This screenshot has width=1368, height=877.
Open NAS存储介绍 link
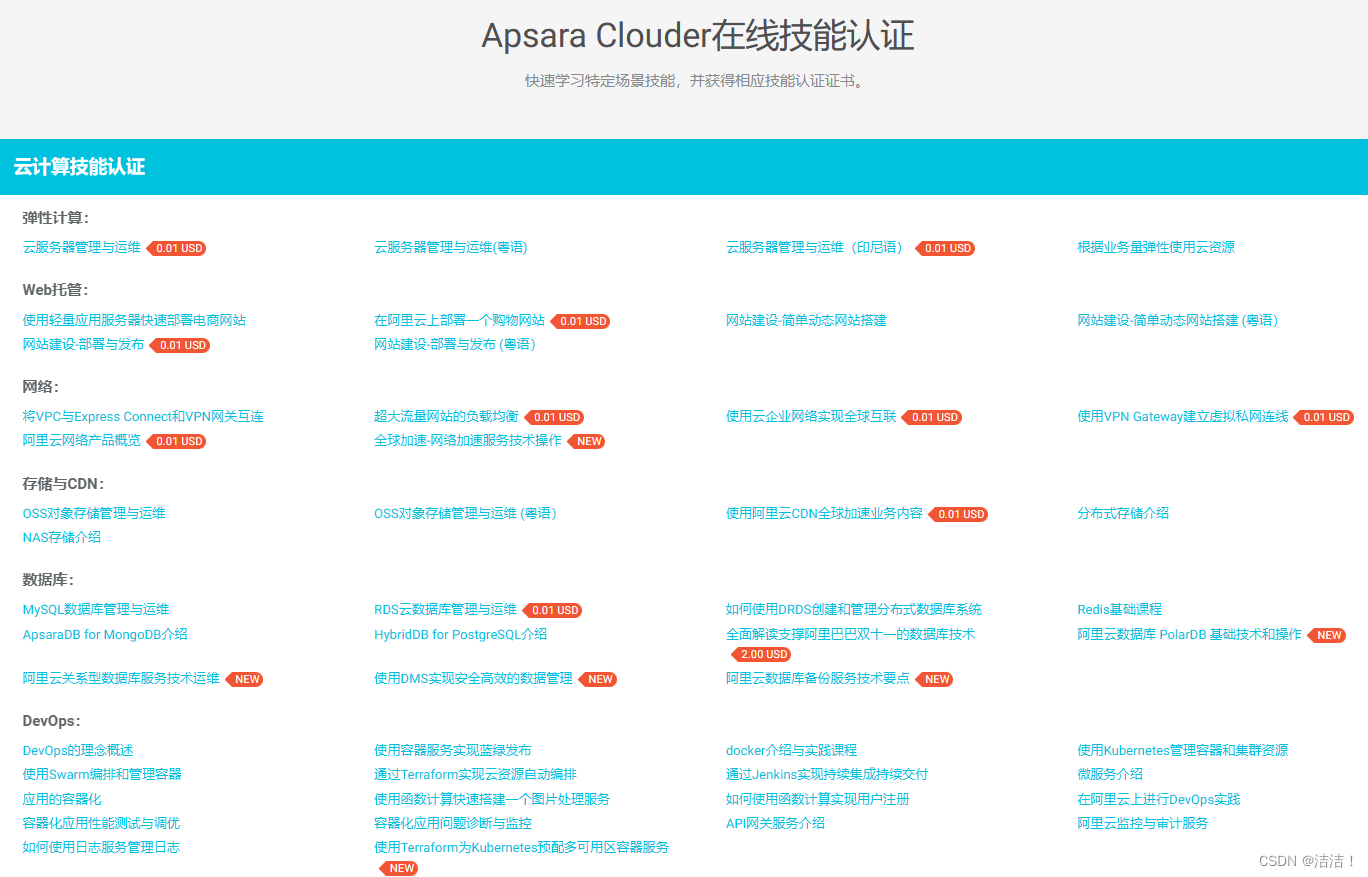pyautogui.click(x=62, y=537)
